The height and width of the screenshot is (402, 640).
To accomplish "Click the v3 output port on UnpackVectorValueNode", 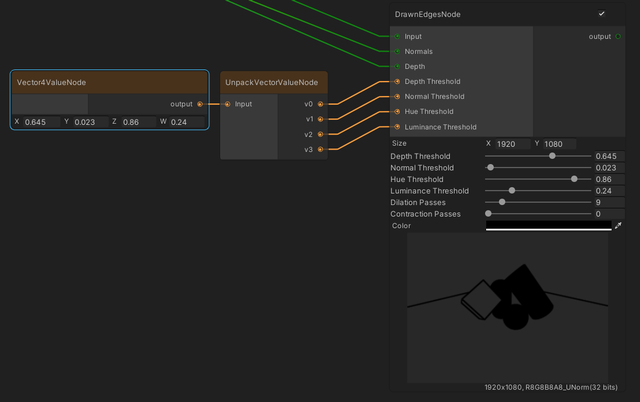I will (x=320, y=150).
